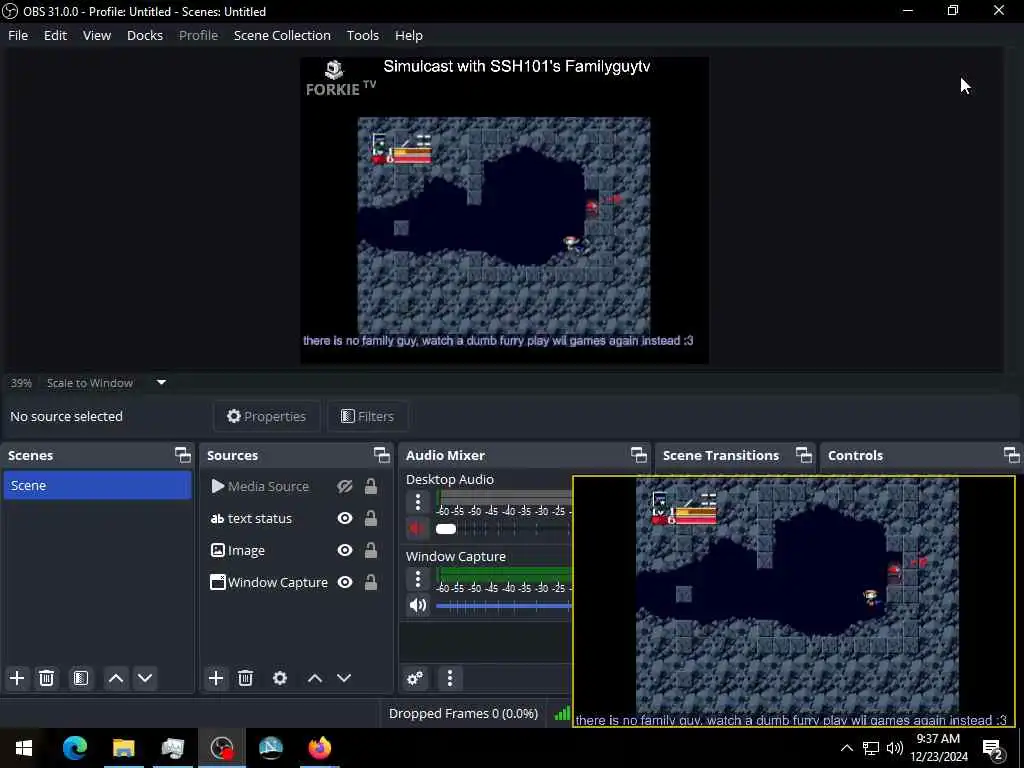
Task: Remove the selected scene
Action: pyautogui.click(x=46, y=678)
